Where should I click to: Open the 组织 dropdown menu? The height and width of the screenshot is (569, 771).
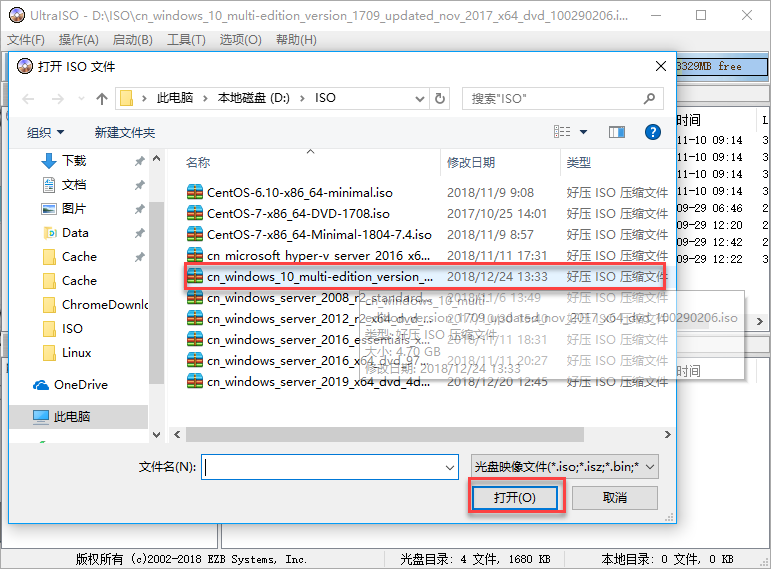tap(45, 132)
